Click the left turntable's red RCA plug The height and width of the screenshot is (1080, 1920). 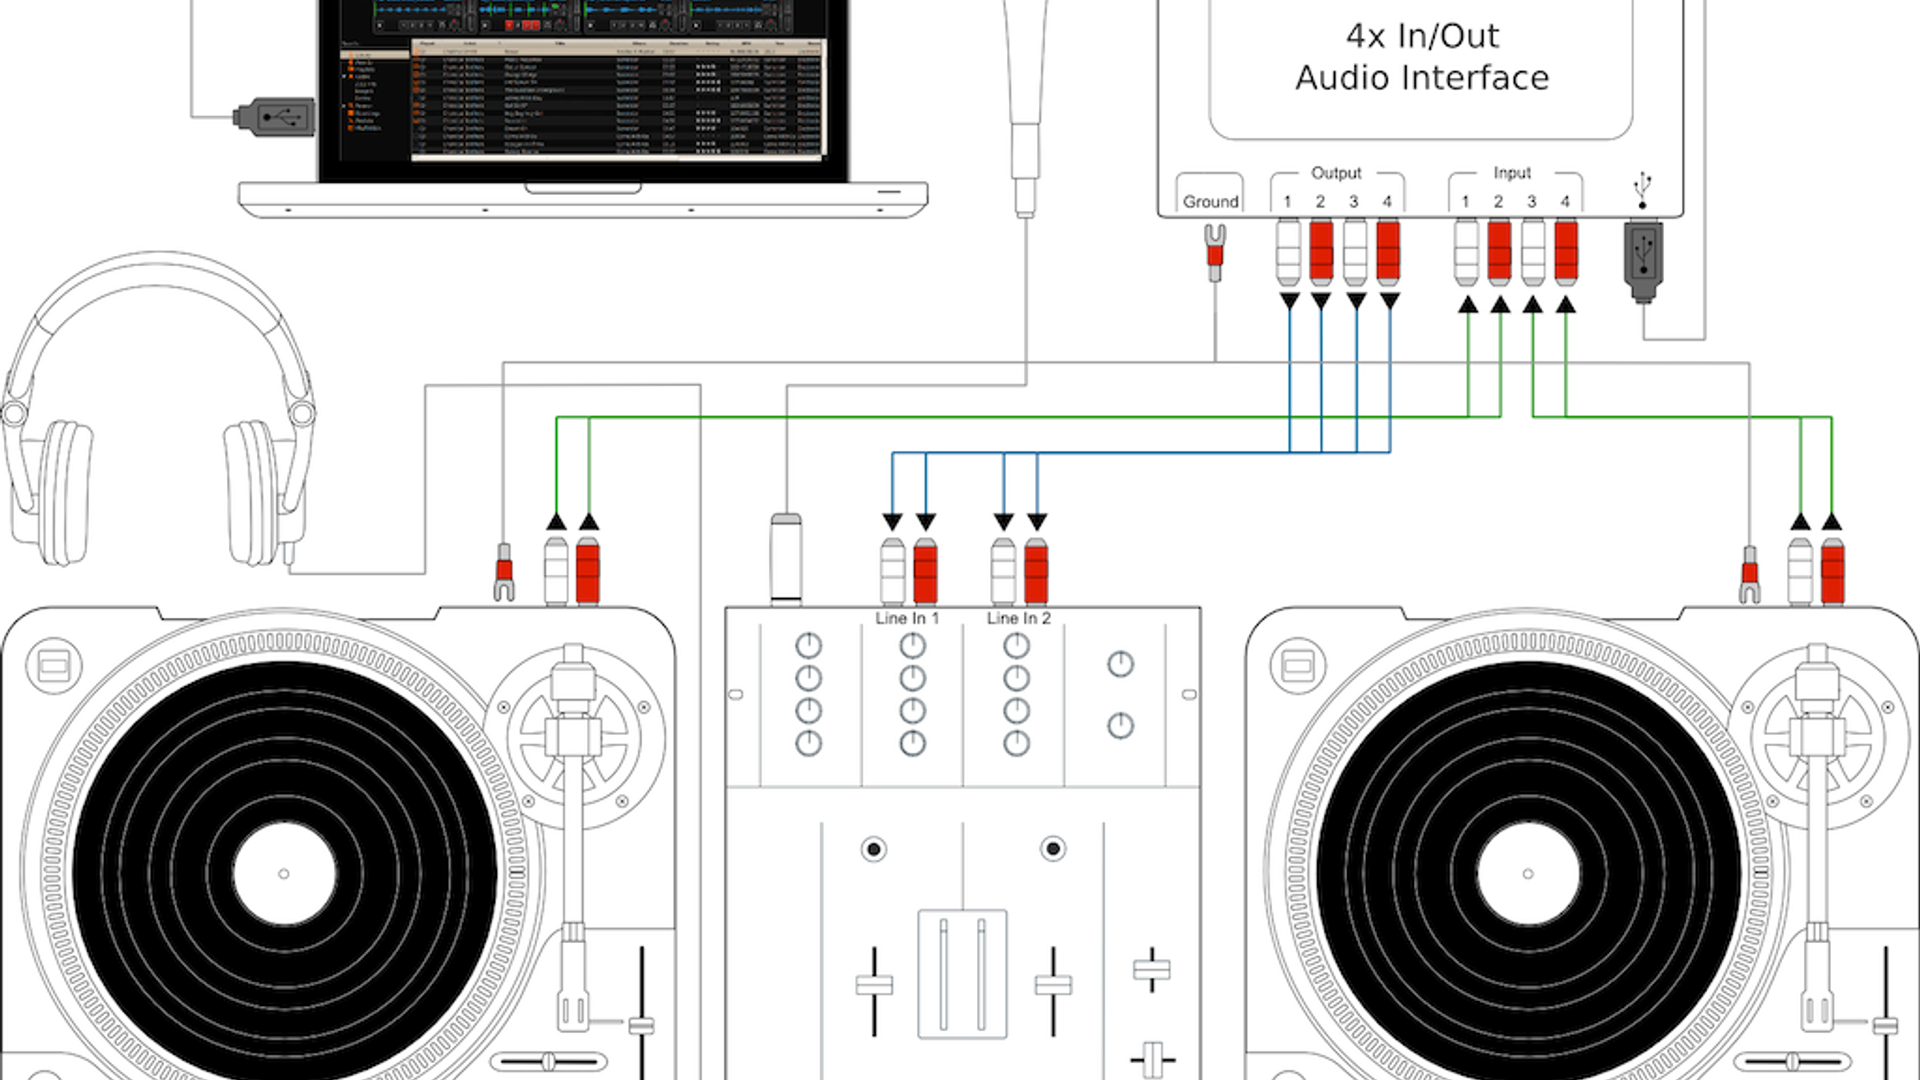coord(588,571)
